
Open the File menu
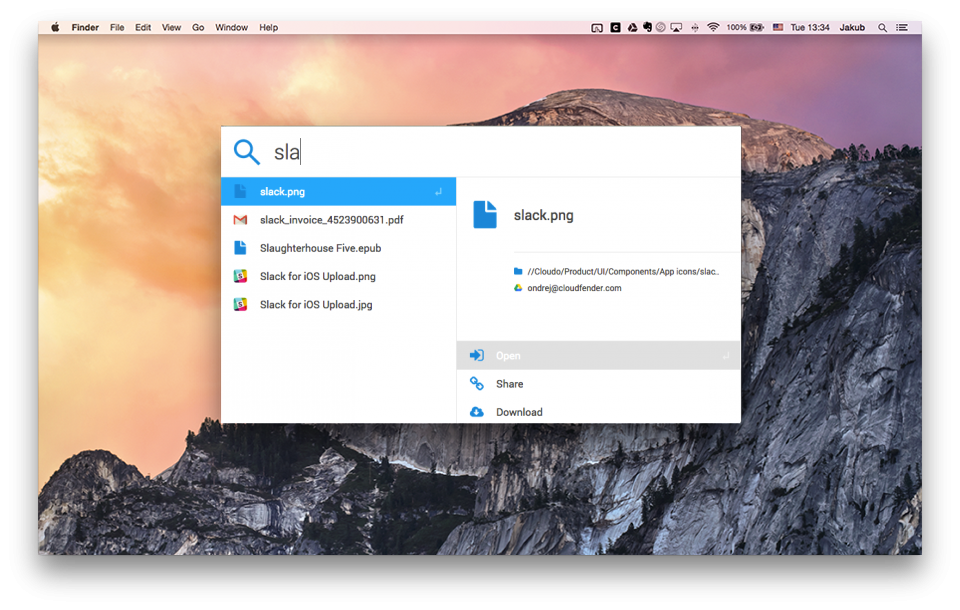[117, 28]
